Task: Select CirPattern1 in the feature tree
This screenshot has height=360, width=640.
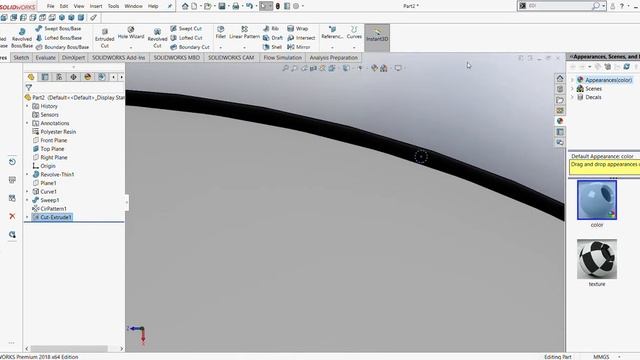Action: pos(49,209)
